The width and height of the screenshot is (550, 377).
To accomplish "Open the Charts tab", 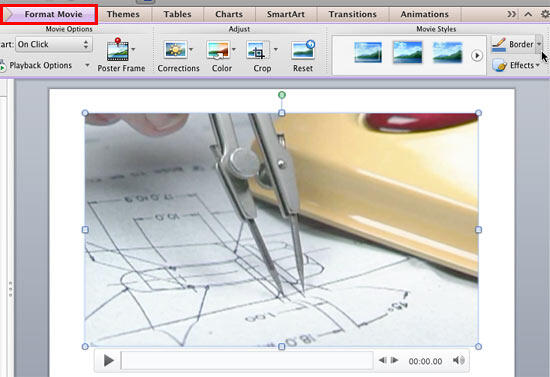I will 229,14.
